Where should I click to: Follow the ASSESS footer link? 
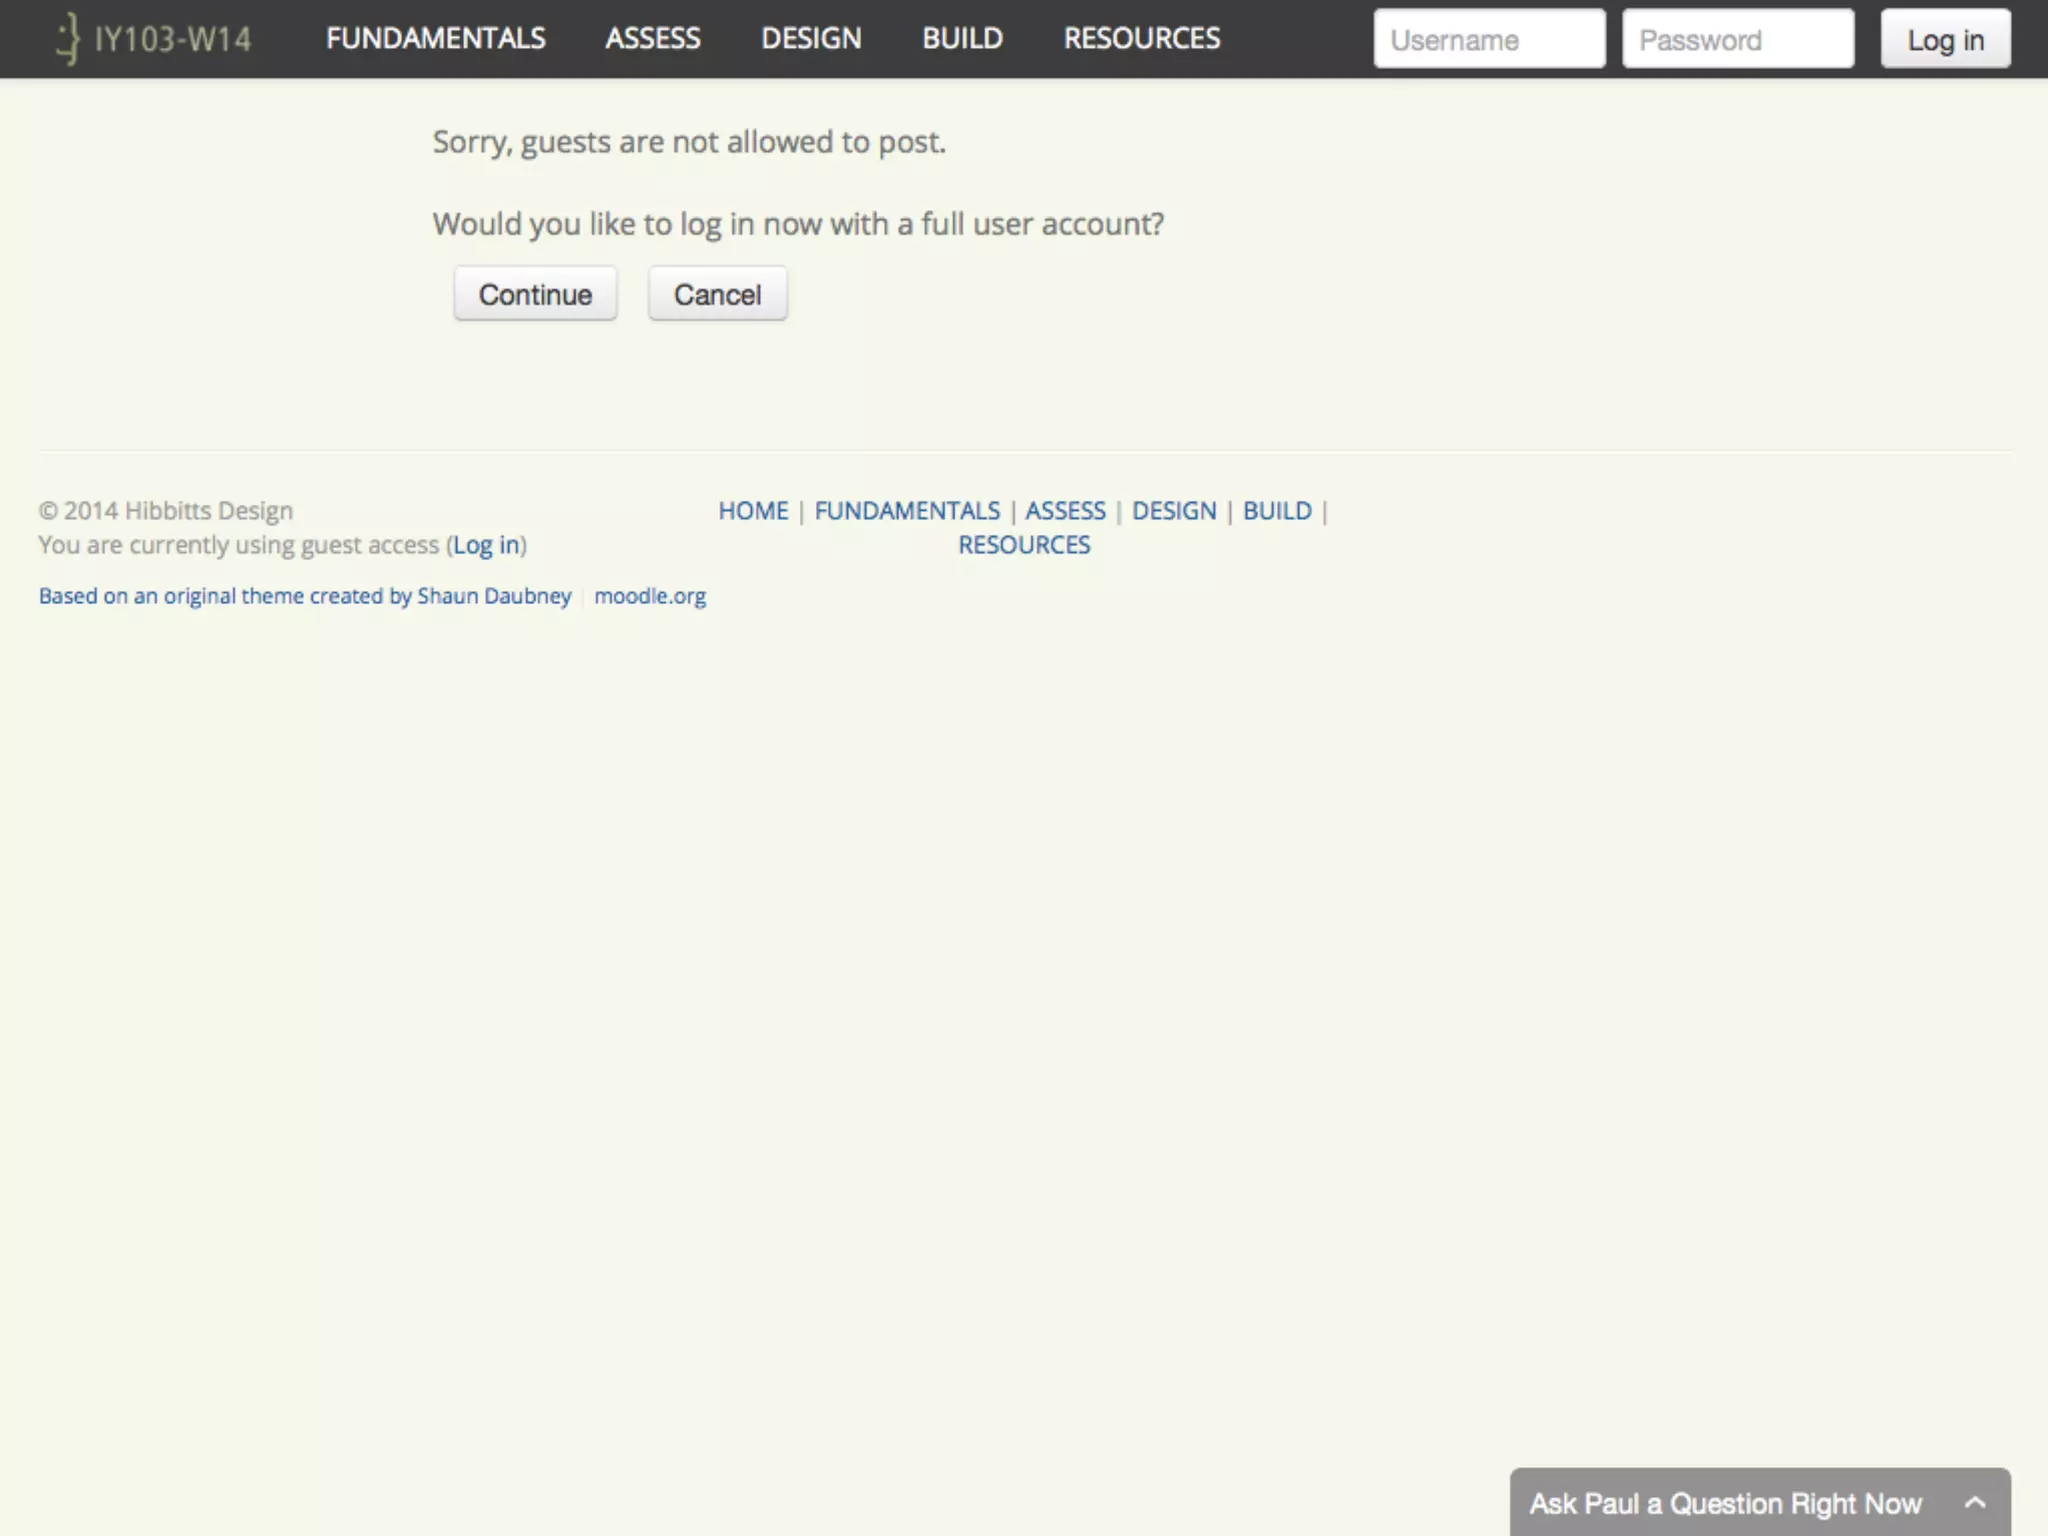[1065, 511]
